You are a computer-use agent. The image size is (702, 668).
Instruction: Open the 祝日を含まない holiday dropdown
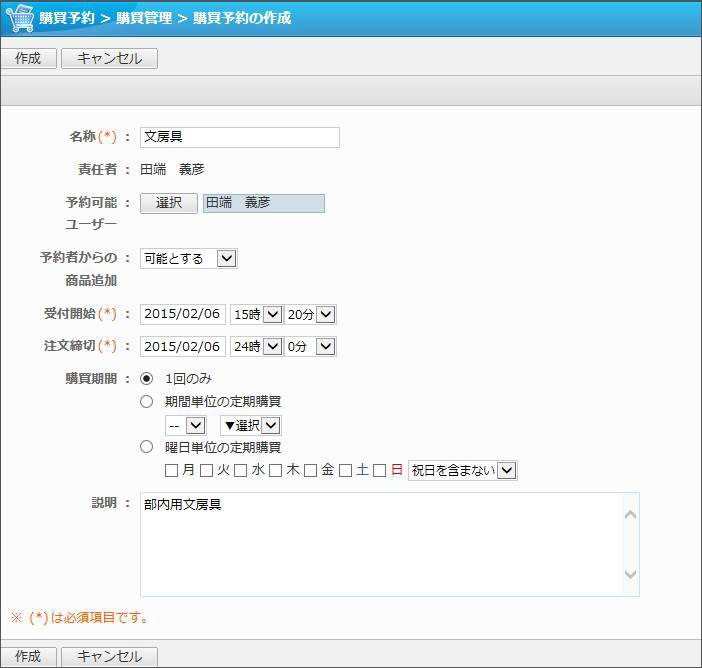[463, 470]
